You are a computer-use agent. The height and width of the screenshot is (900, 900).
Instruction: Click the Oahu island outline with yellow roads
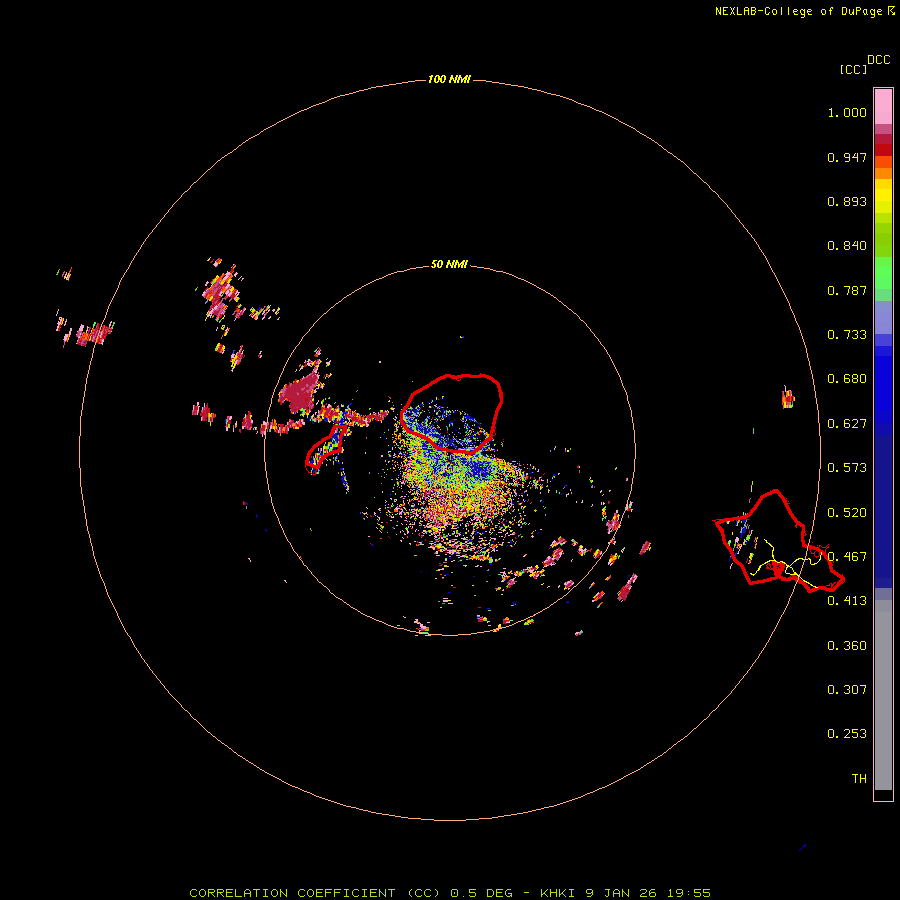pos(779,541)
